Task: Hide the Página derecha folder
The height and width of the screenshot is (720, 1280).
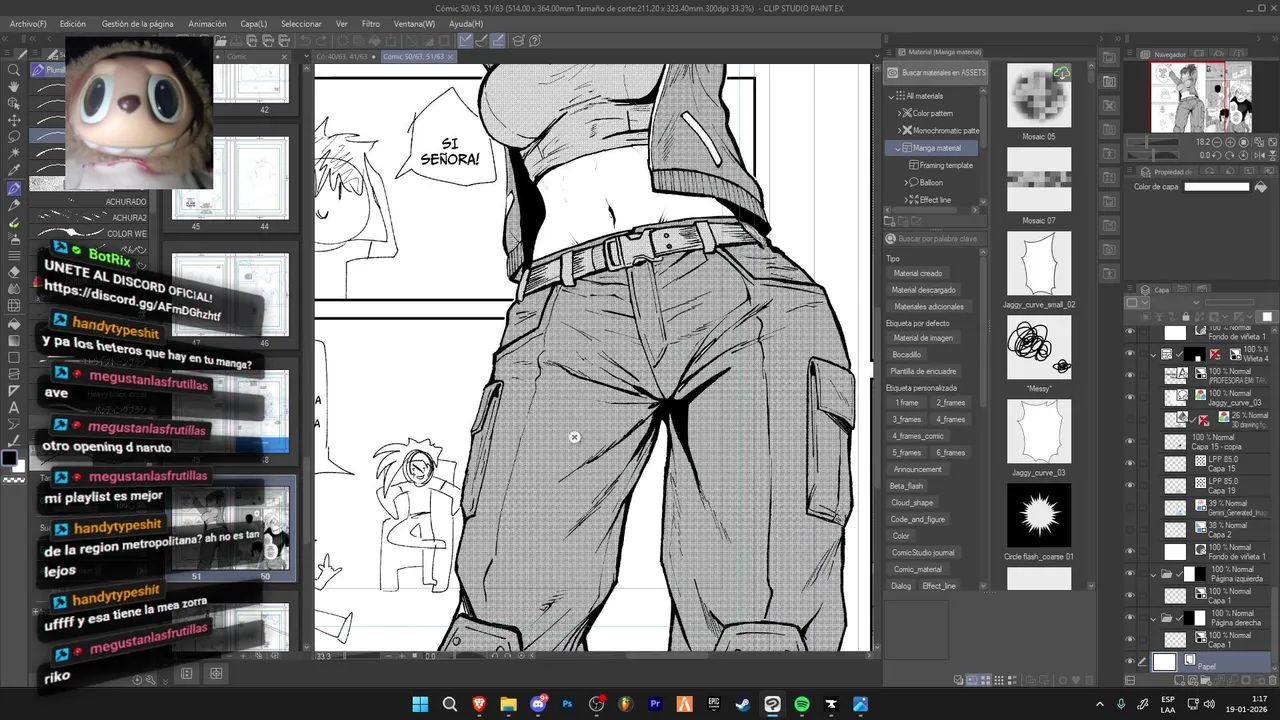Action: (1130, 618)
